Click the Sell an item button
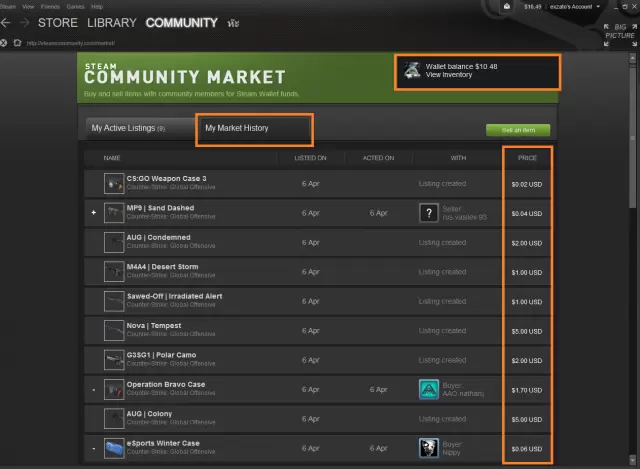 coord(518,130)
